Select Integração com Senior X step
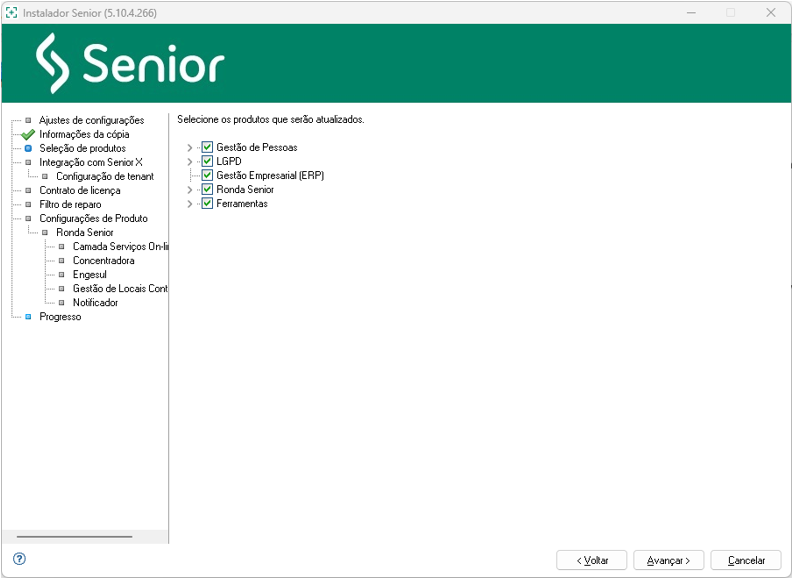 tap(91, 163)
